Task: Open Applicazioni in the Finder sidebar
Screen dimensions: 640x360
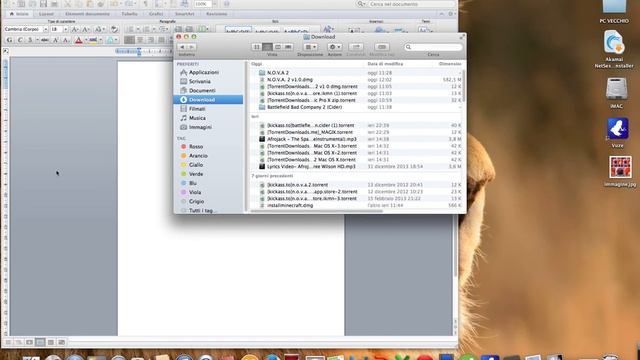Action: point(203,72)
